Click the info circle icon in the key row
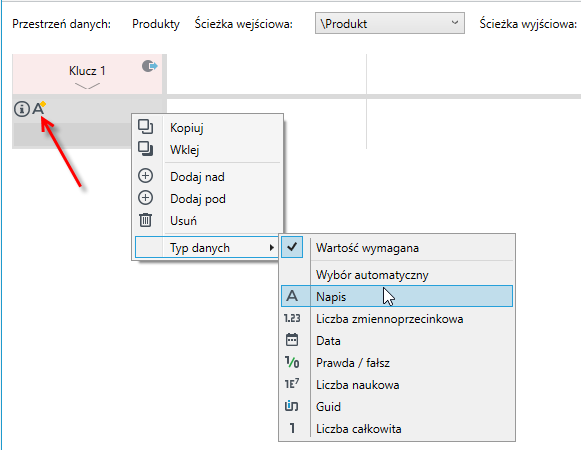This screenshot has width=581, height=450. point(22,109)
